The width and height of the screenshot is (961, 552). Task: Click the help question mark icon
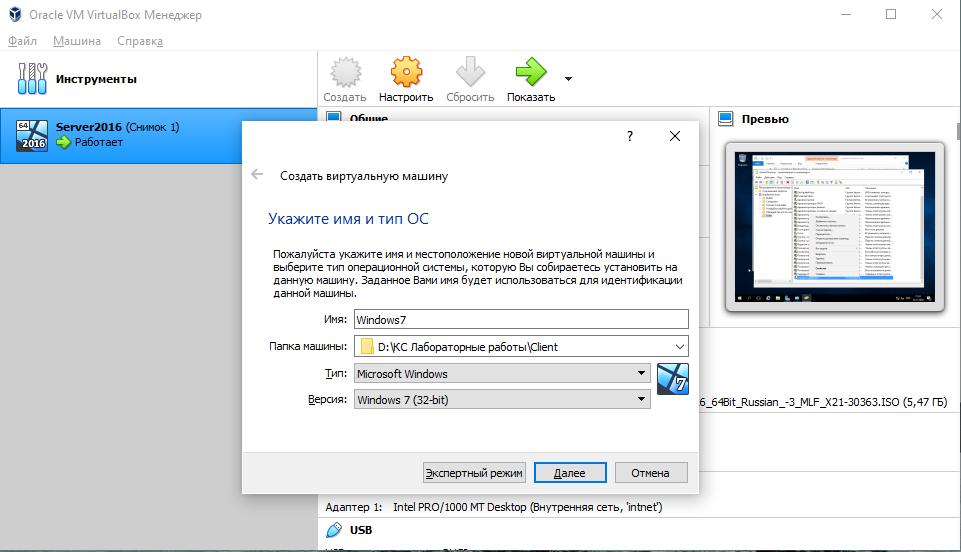629,136
